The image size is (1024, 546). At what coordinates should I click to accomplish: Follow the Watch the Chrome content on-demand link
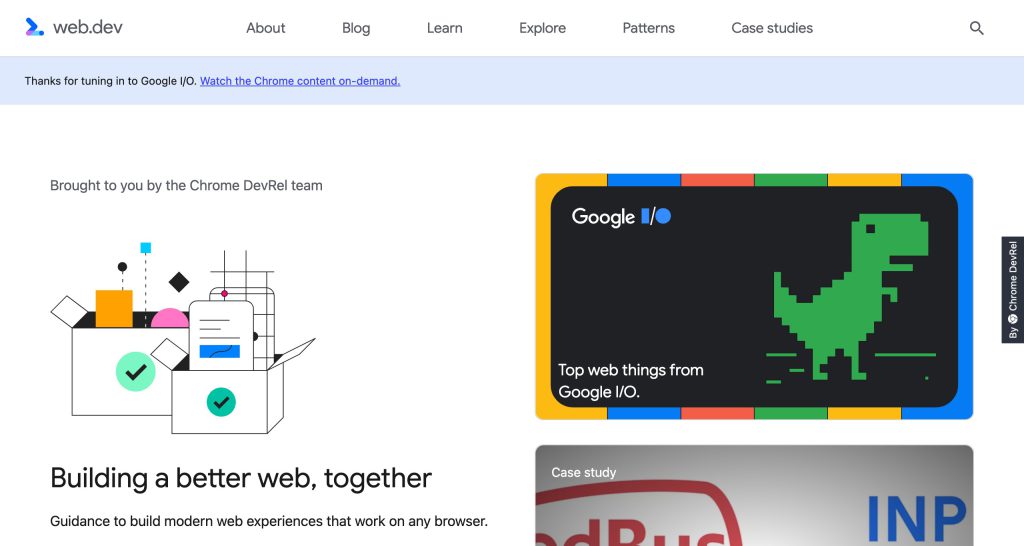point(300,81)
